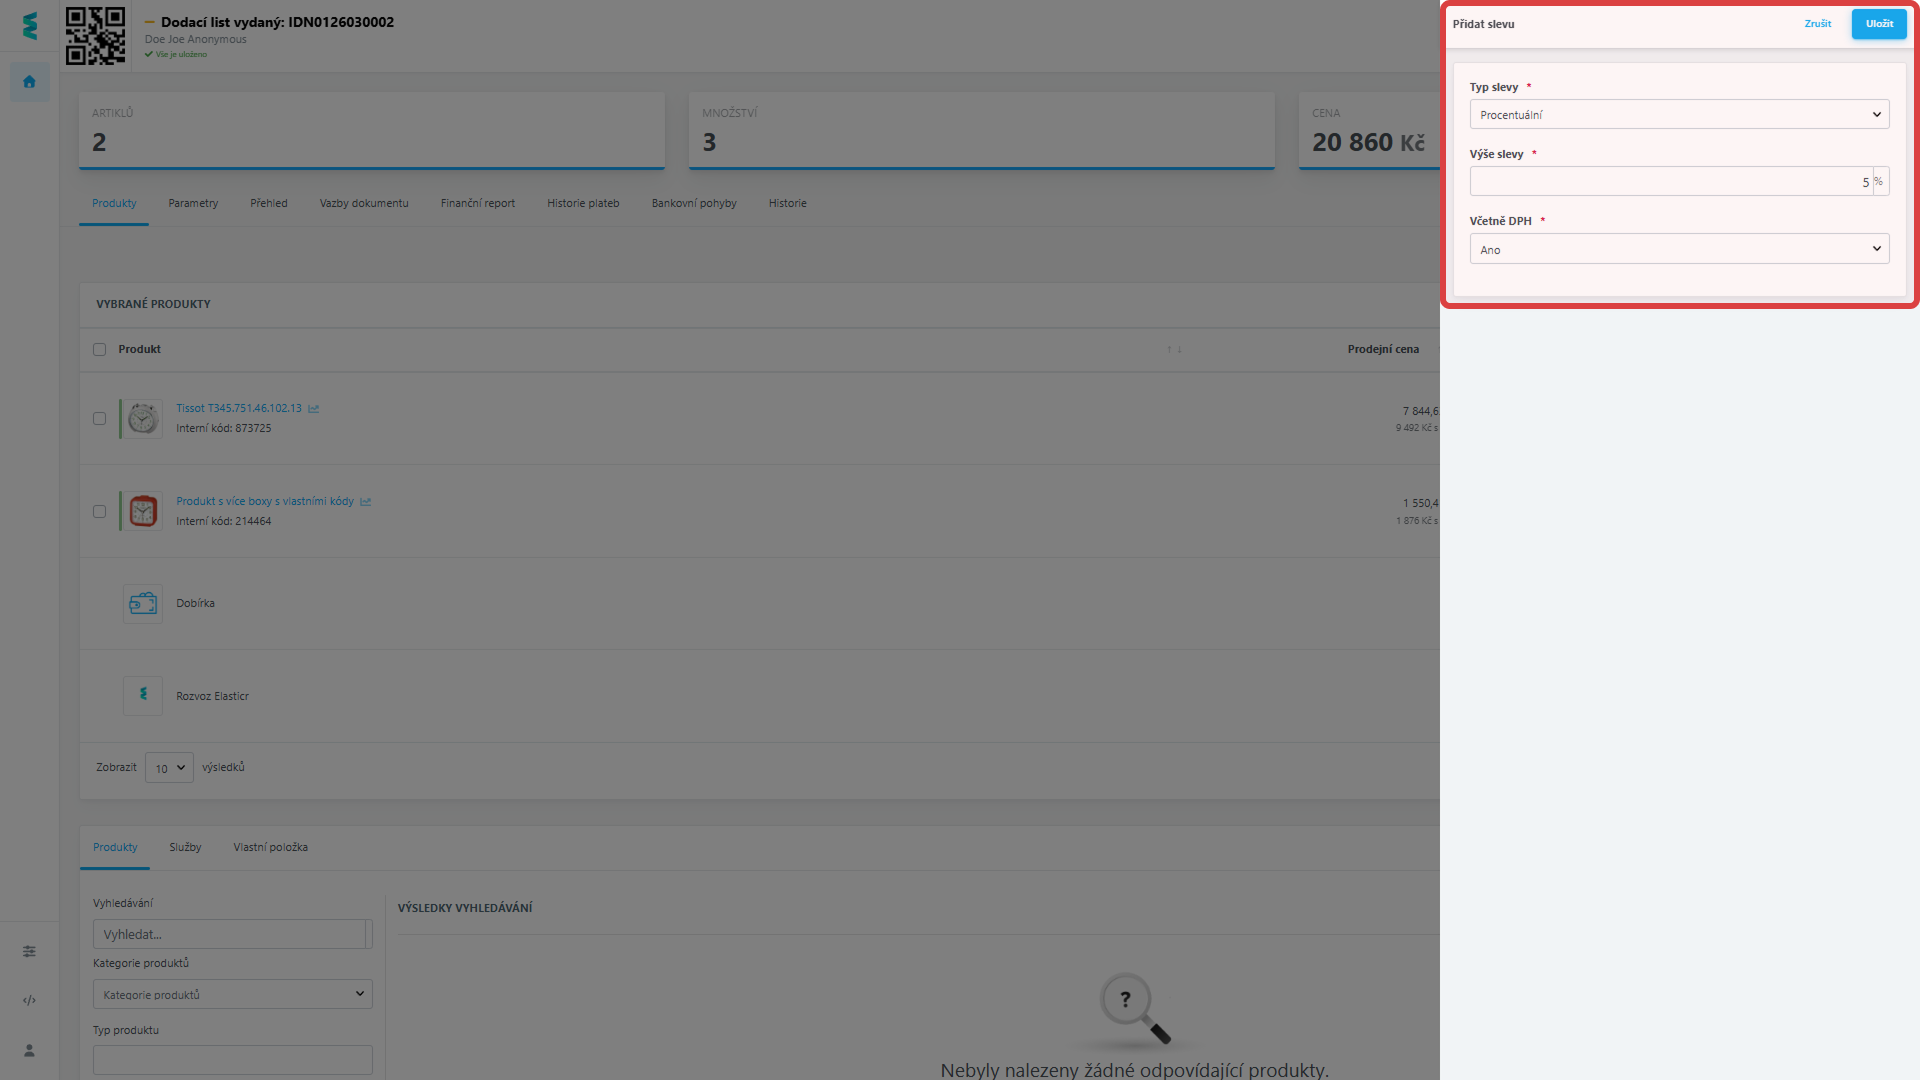Image resolution: width=1920 pixels, height=1080 pixels.
Task: Switch to the Finanční report tab
Action: (477, 203)
